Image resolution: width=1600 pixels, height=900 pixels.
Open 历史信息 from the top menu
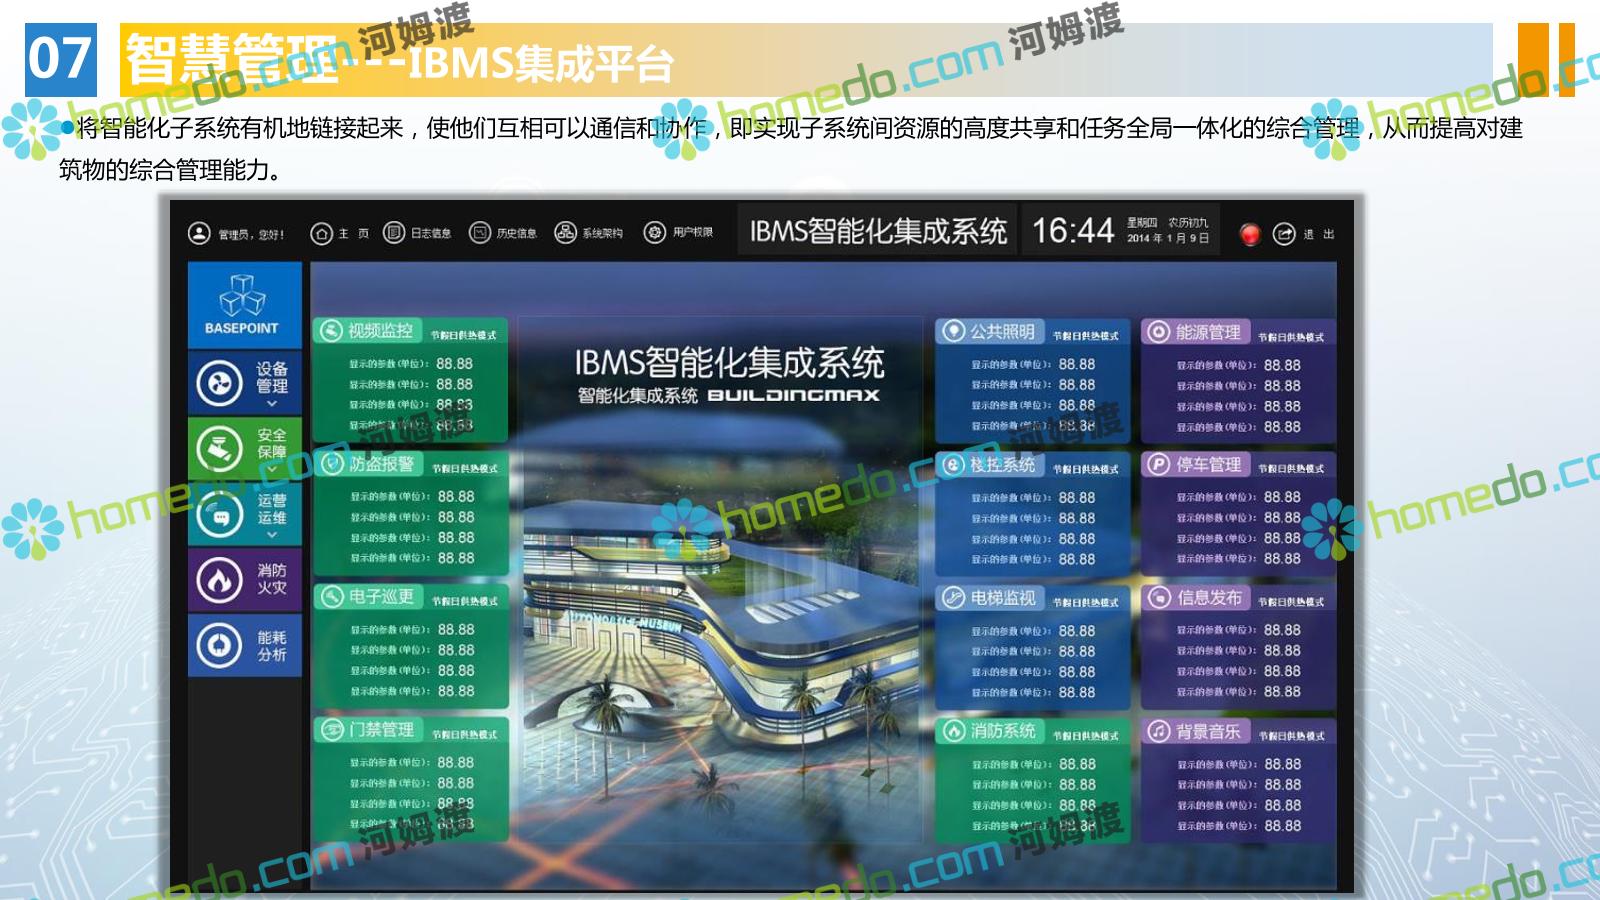(503, 234)
